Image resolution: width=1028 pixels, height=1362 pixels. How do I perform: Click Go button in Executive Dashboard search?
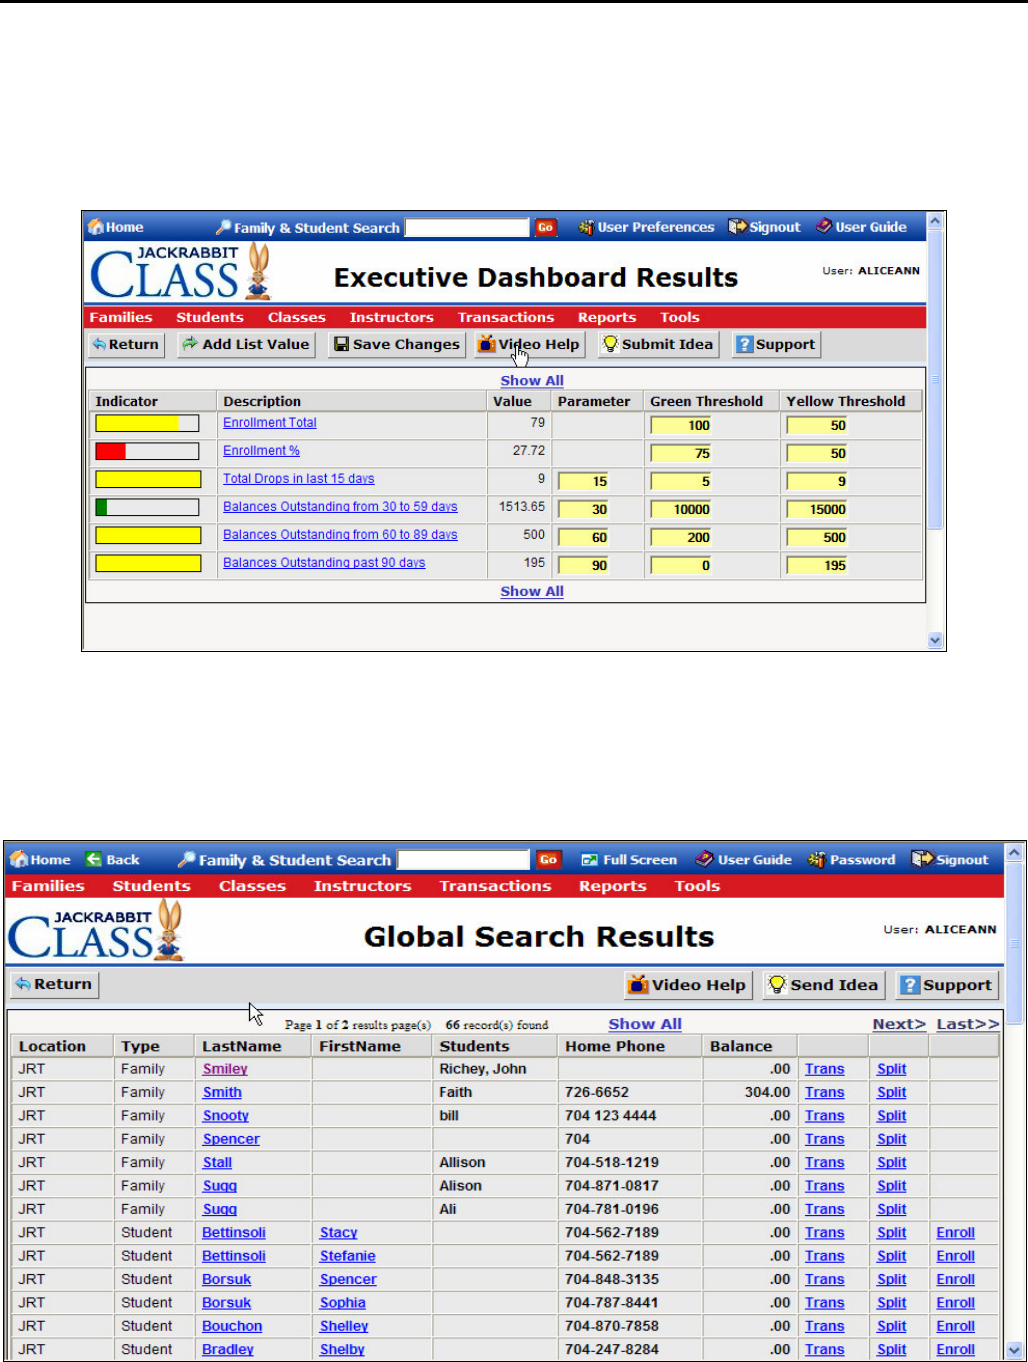(545, 227)
